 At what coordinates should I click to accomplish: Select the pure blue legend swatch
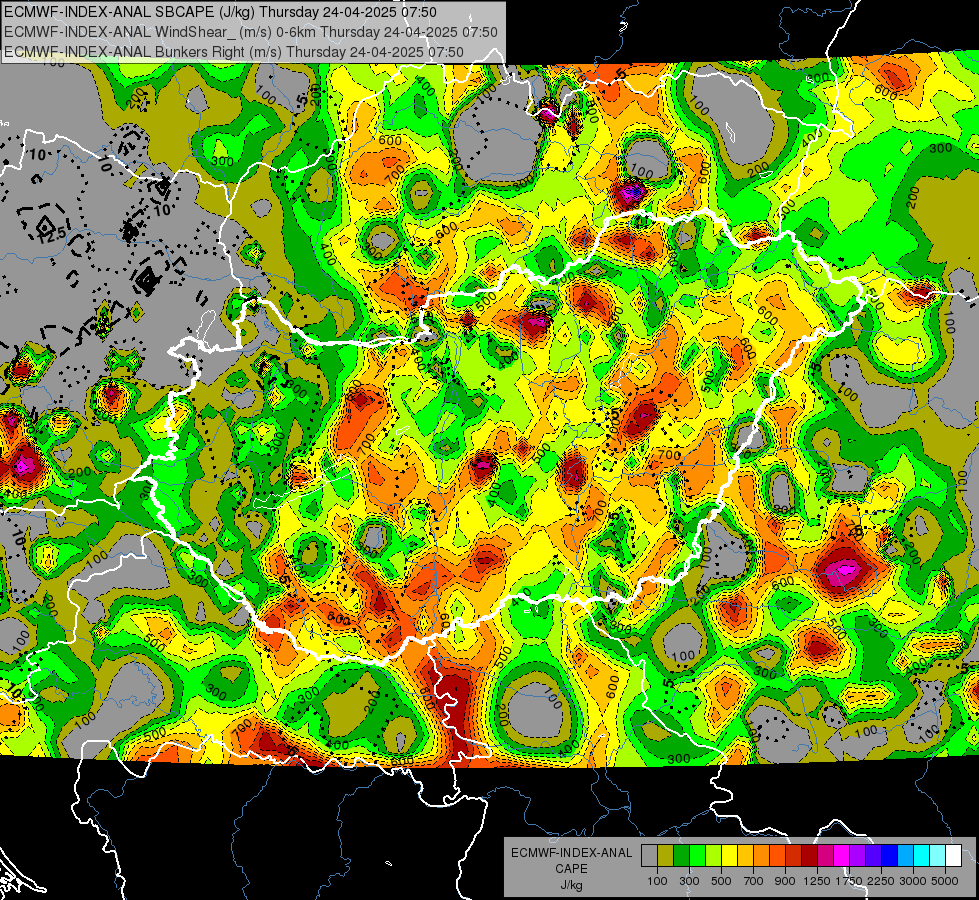(x=890, y=855)
